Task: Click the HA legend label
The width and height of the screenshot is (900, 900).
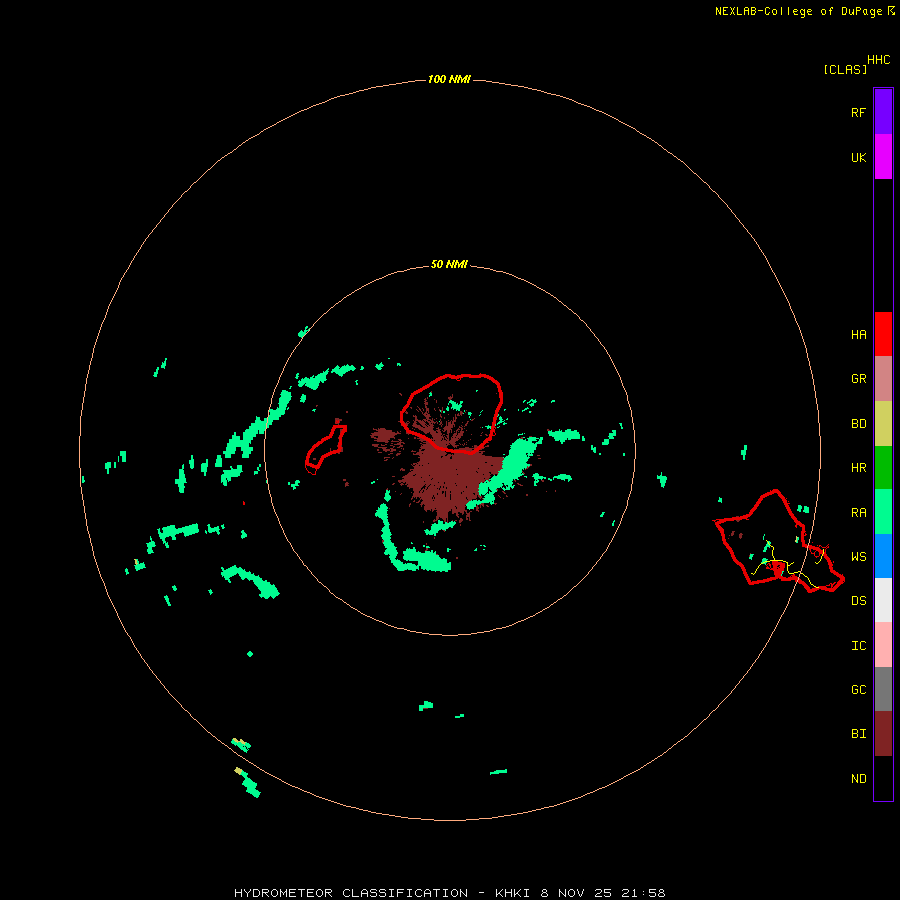Action: coord(859,334)
